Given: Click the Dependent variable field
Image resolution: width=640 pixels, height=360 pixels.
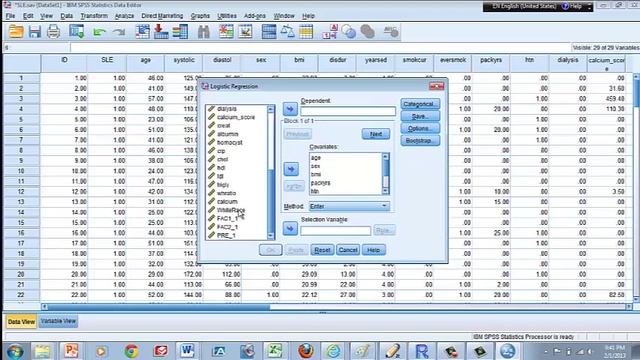Looking at the screenshot, I should click(x=348, y=111).
